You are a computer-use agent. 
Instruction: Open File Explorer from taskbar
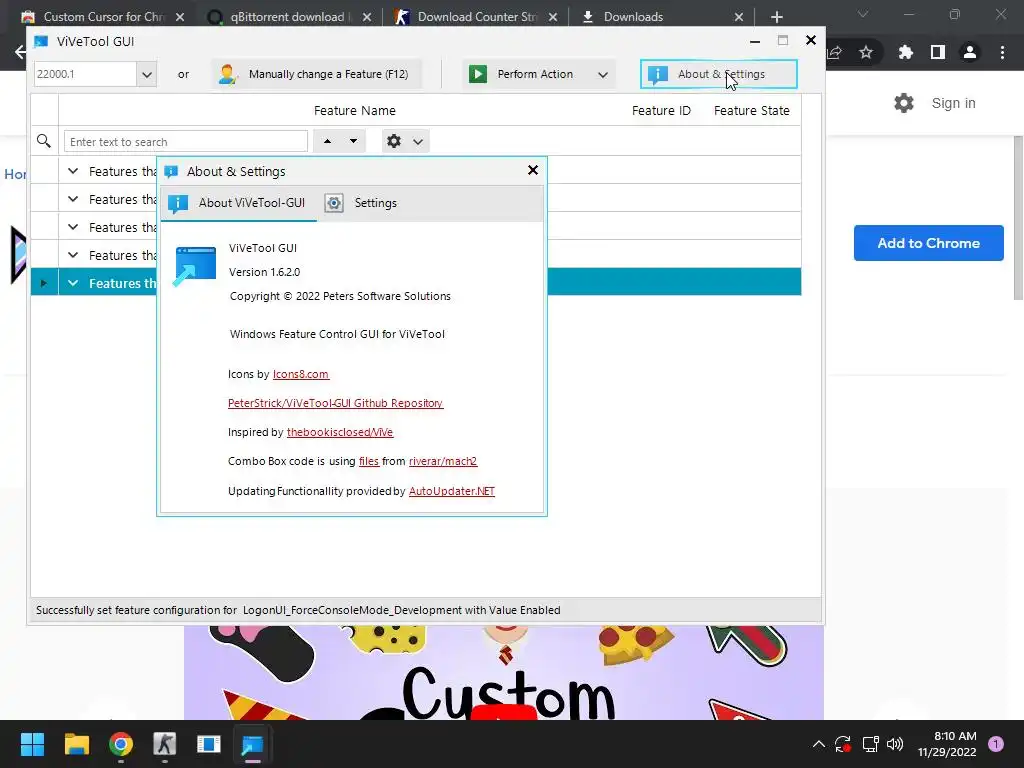[x=76, y=744]
